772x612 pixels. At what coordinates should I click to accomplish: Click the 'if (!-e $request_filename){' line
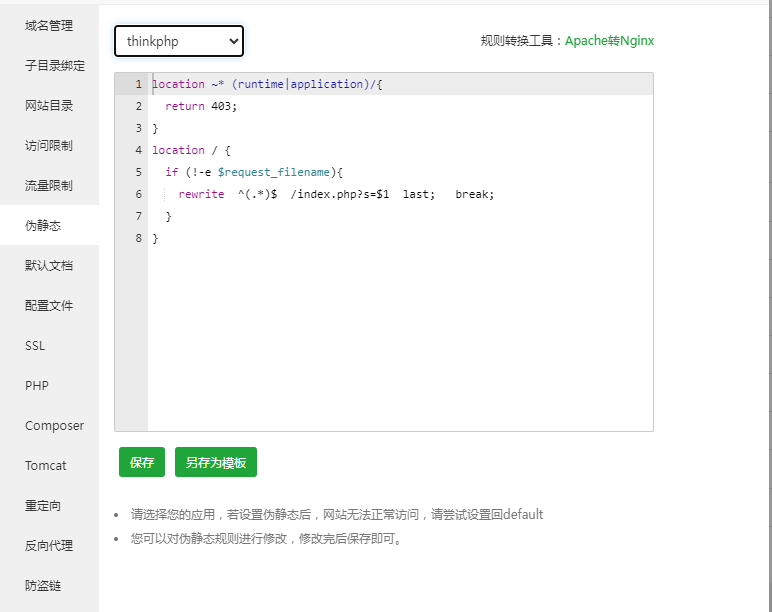254,172
